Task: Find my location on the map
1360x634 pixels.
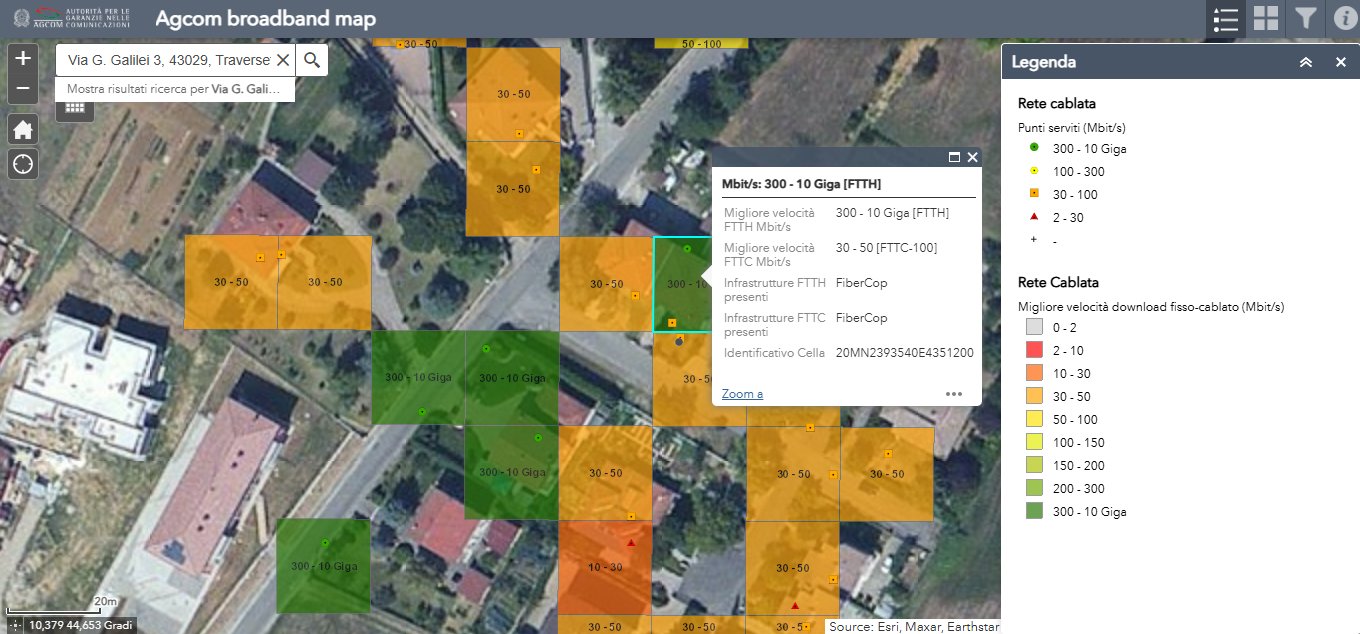Action: [x=23, y=163]
